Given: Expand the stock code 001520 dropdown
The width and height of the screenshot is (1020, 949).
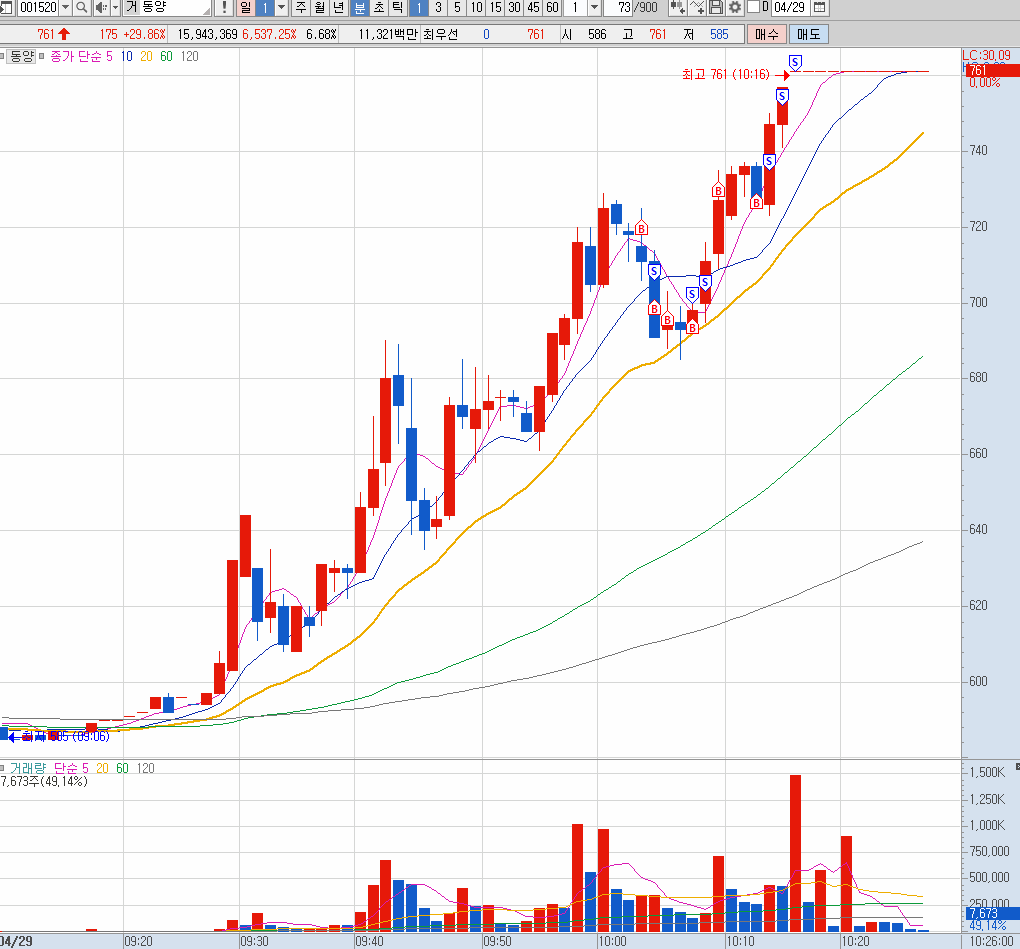Looking at the screenshot, I should click(66, 8).
